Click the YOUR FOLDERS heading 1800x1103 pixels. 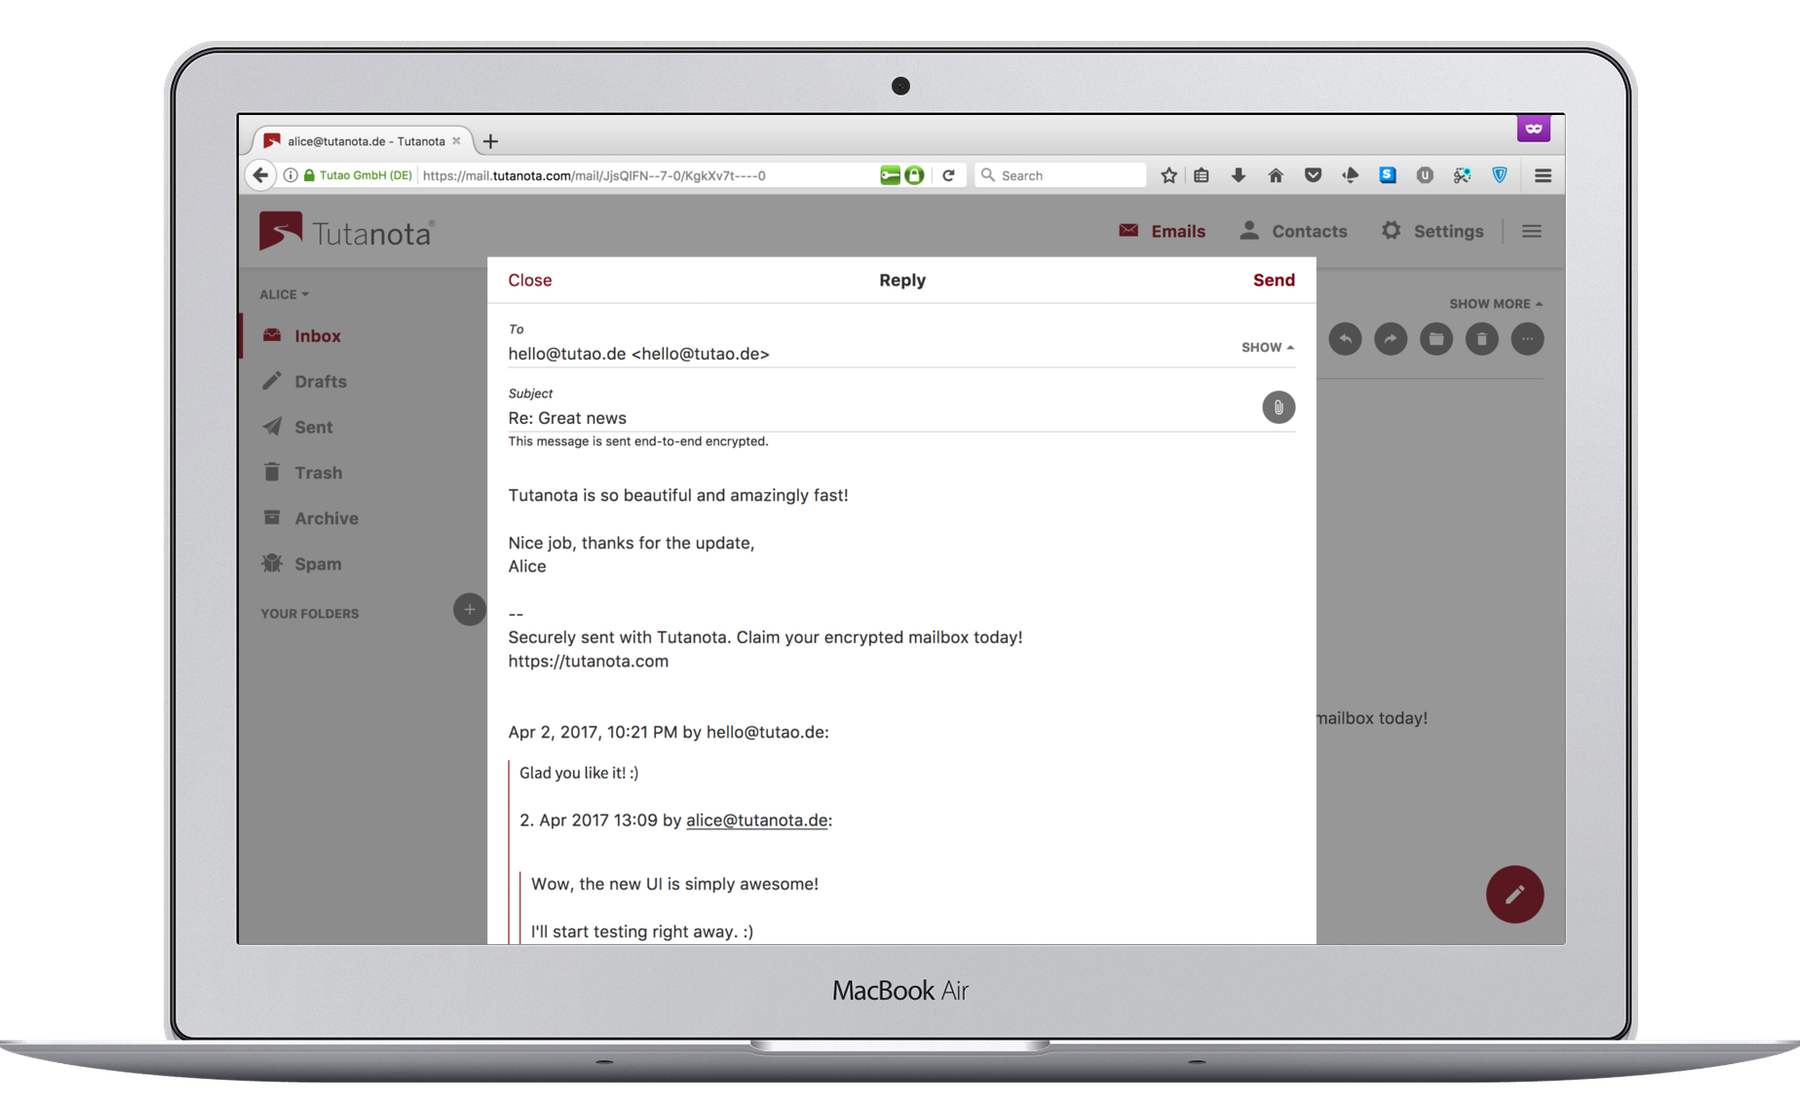(x=309, y=614)
